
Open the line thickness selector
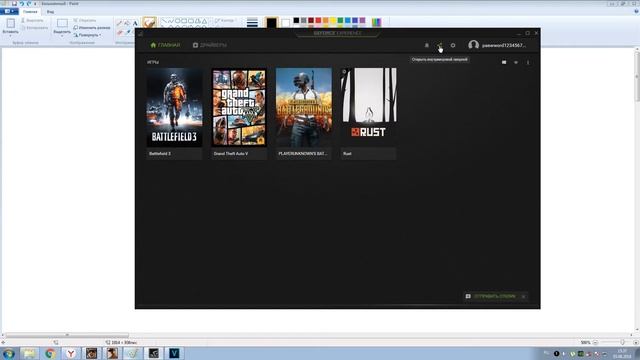(x=252, y=23)
